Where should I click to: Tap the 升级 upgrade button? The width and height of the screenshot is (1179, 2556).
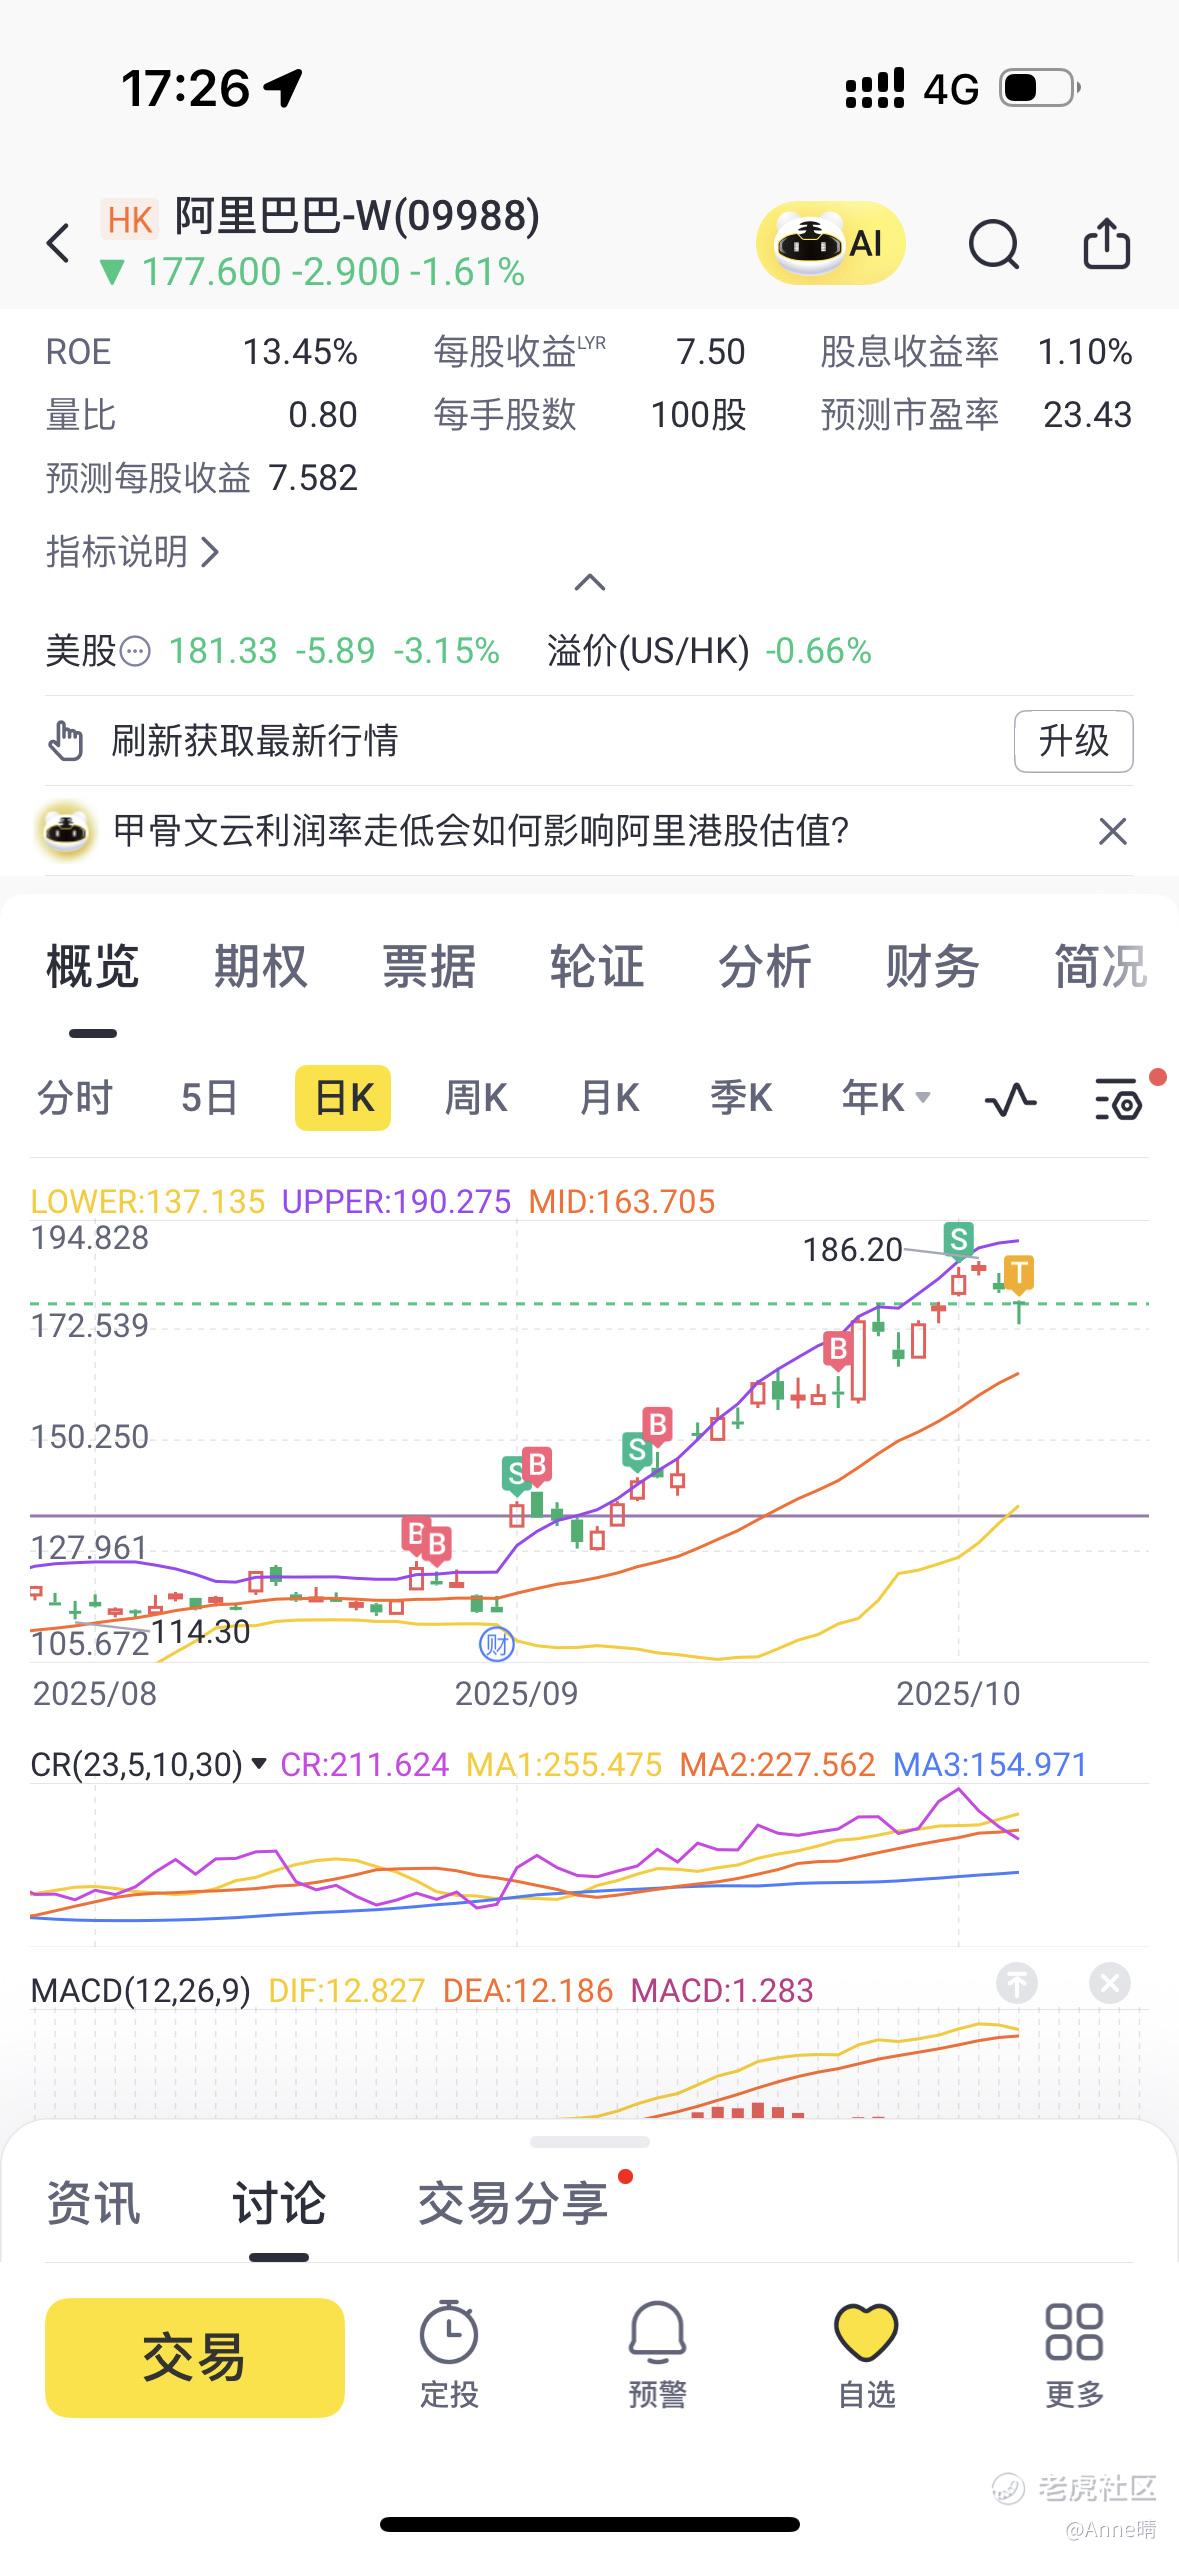point(1073,741)
